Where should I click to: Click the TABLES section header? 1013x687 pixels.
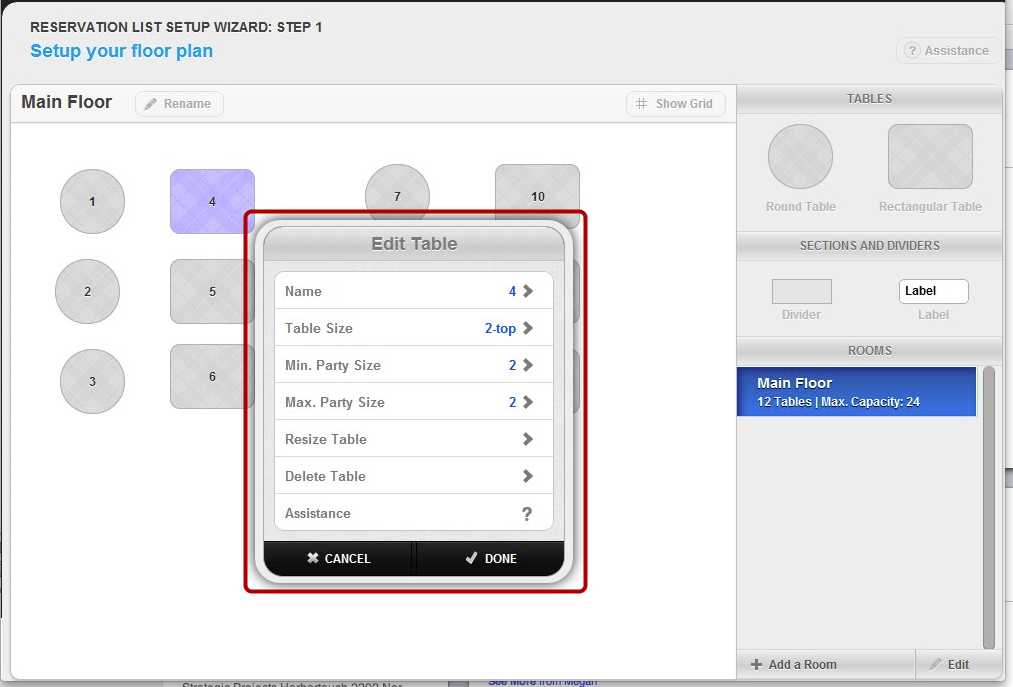click(869, 99)
